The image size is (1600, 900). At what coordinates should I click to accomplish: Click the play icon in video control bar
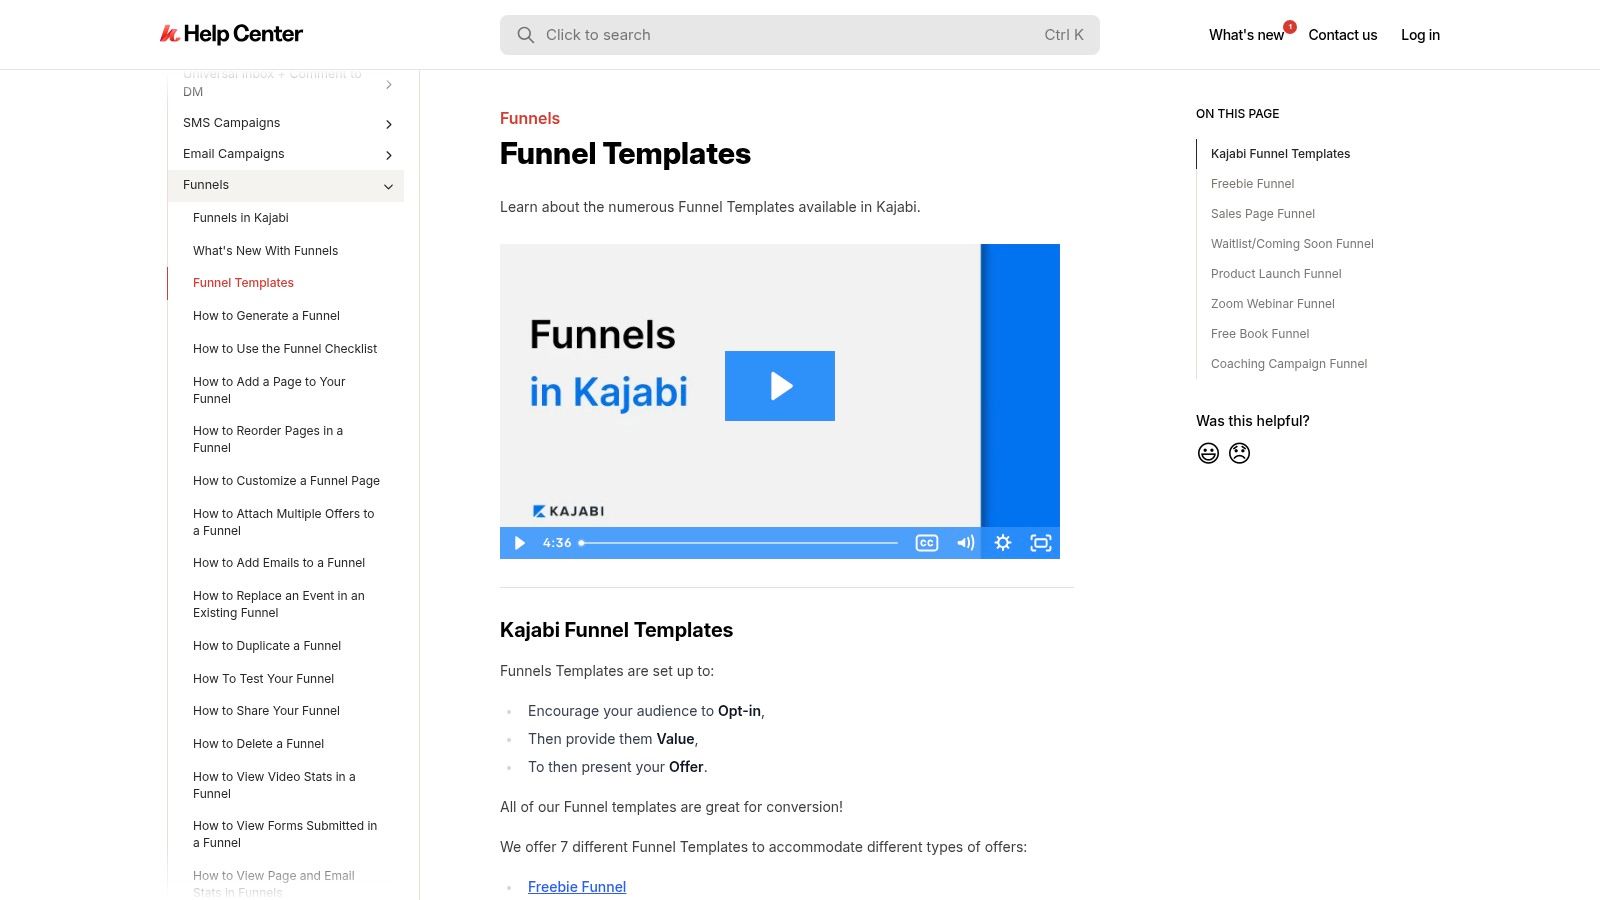tap(519, 542)
